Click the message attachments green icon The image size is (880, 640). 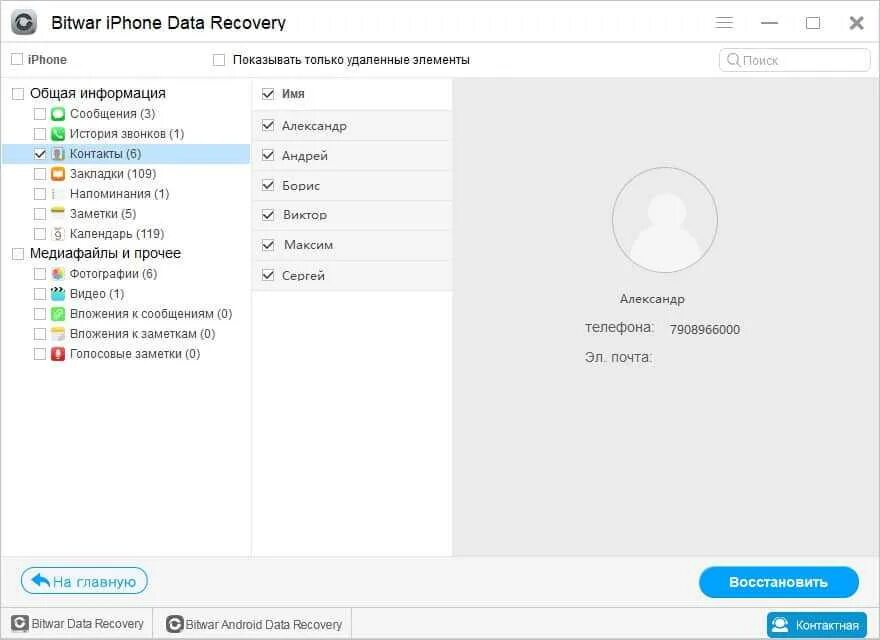click(58, 314)
